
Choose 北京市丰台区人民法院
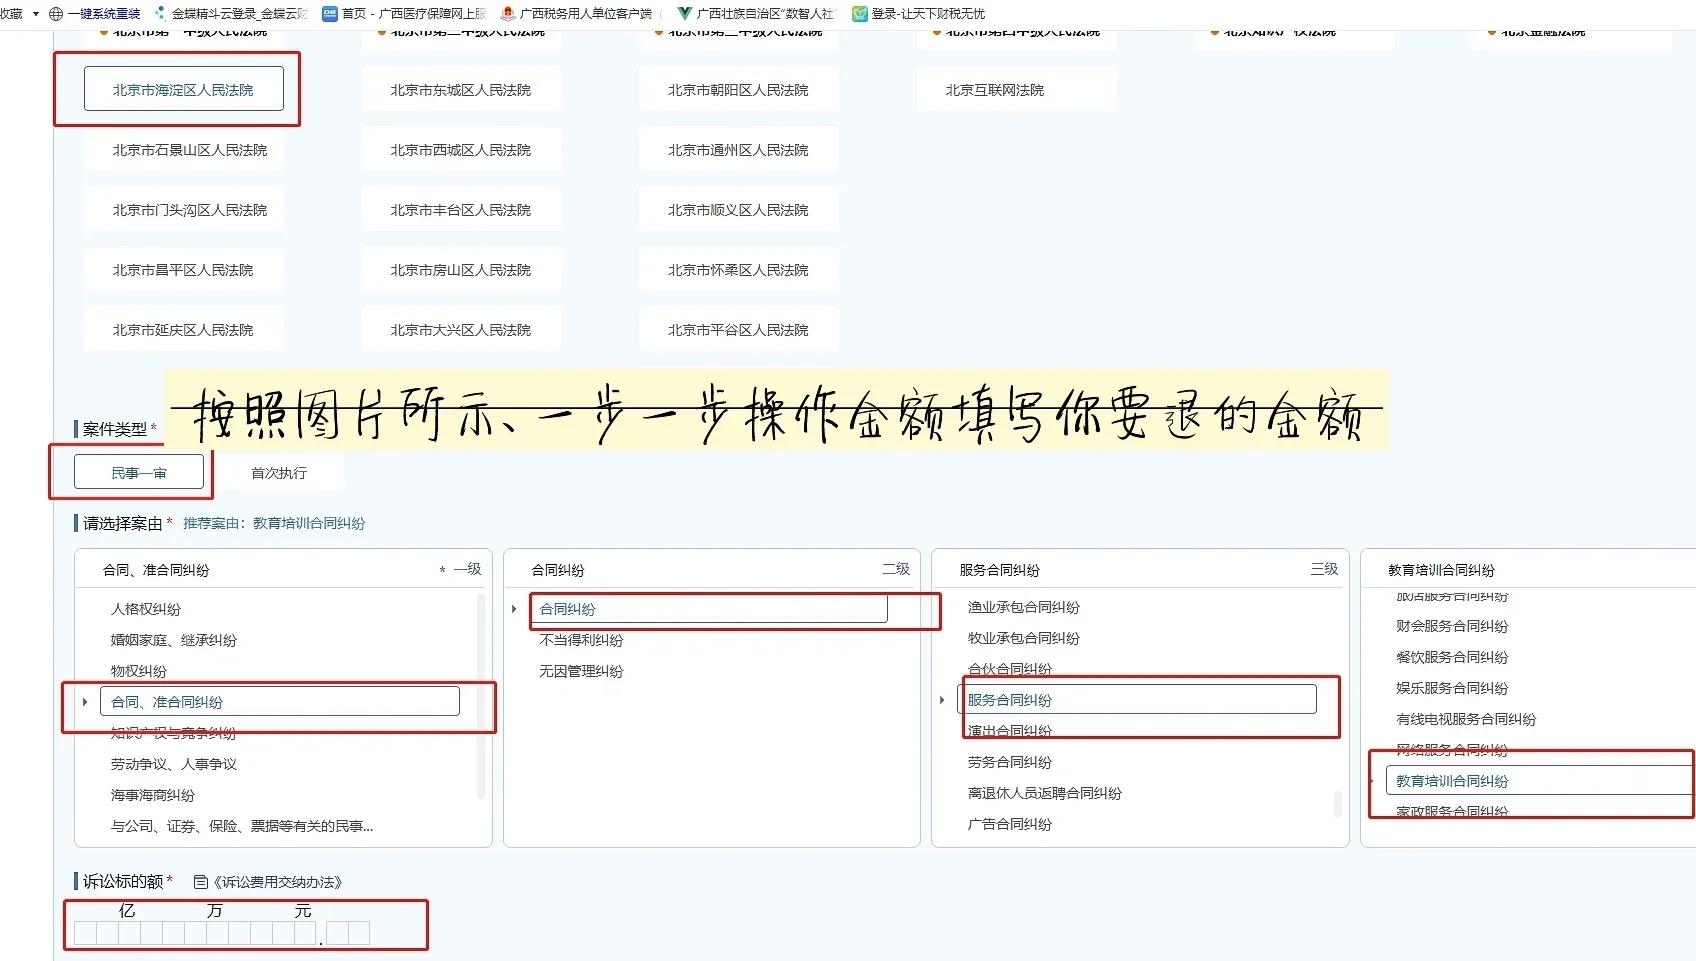coord(461,209)
